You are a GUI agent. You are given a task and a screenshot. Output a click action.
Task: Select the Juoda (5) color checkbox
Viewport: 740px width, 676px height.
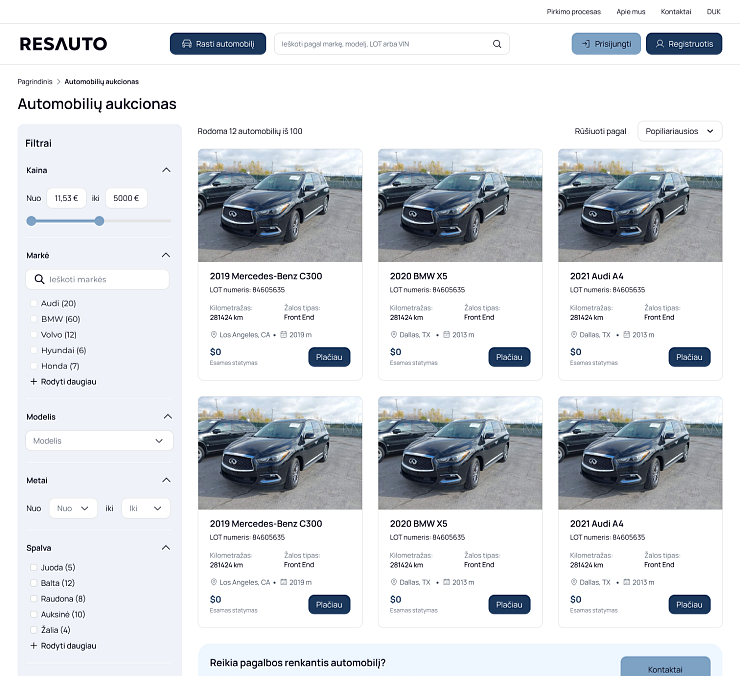click(34, 567)
